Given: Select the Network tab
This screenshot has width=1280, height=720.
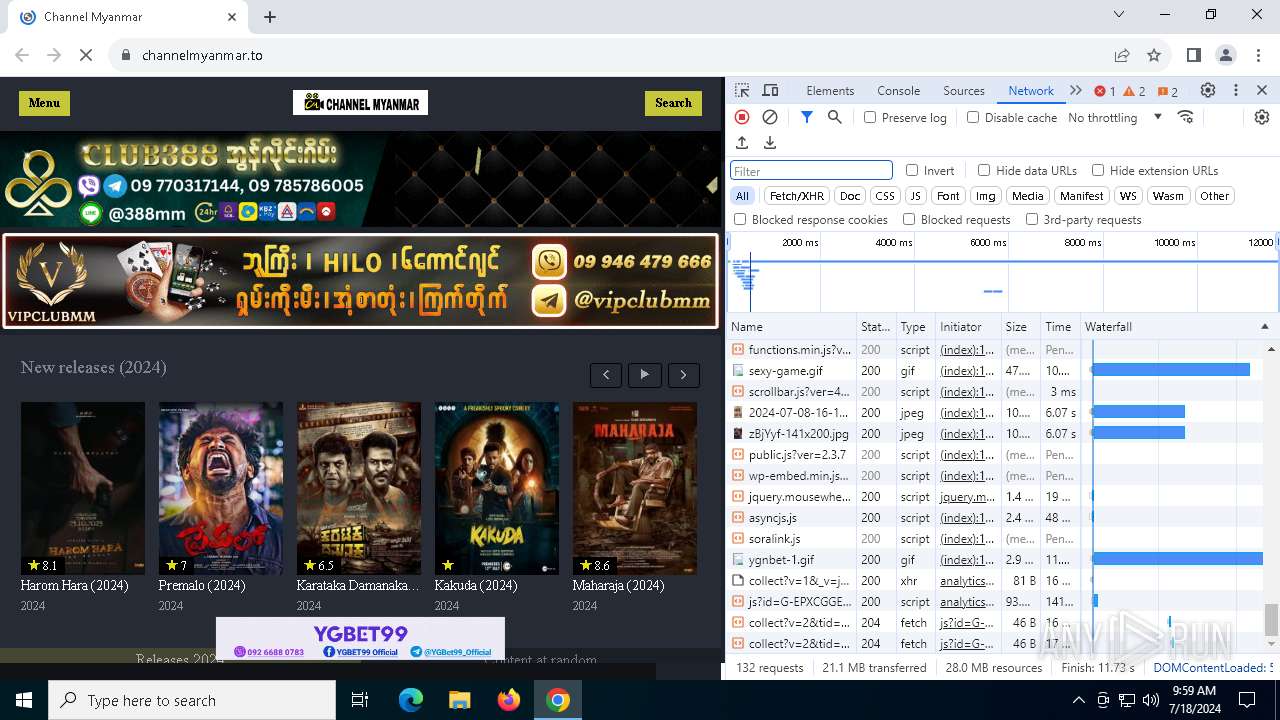Looking at the screenshot, I should pos(1031,90).
